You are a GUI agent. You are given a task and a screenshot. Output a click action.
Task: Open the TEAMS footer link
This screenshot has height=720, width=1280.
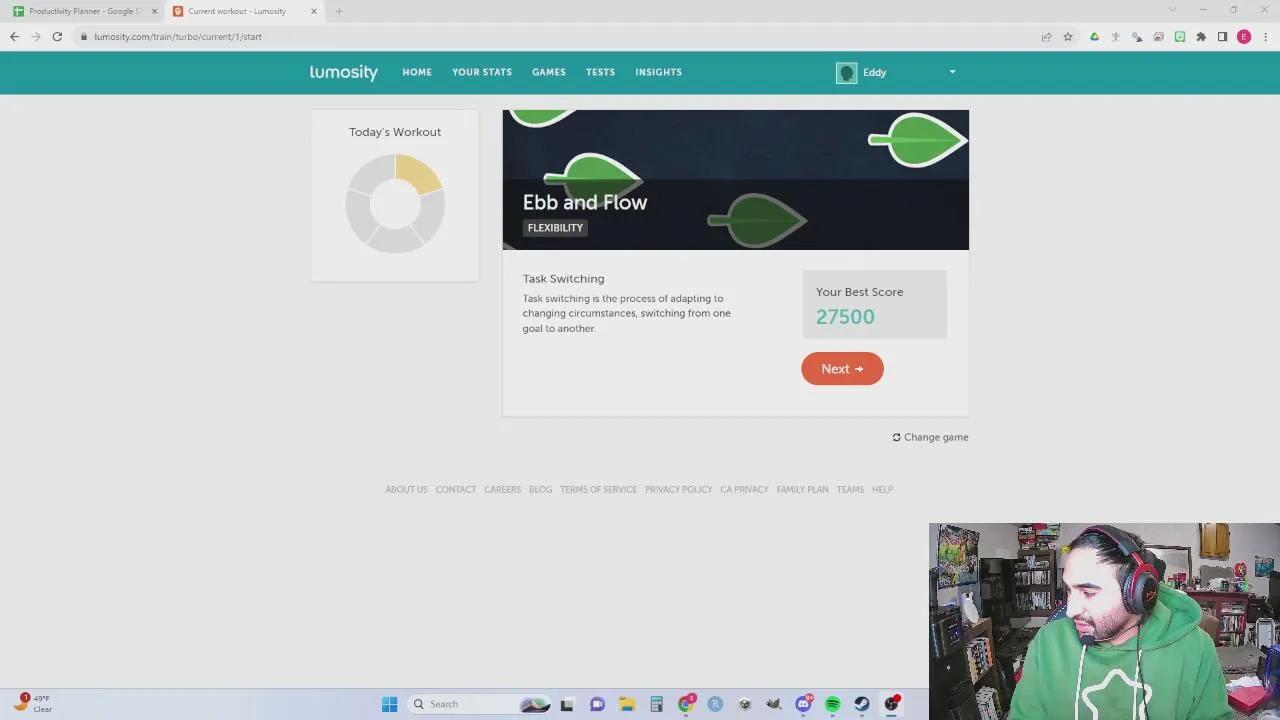point(850,490)
